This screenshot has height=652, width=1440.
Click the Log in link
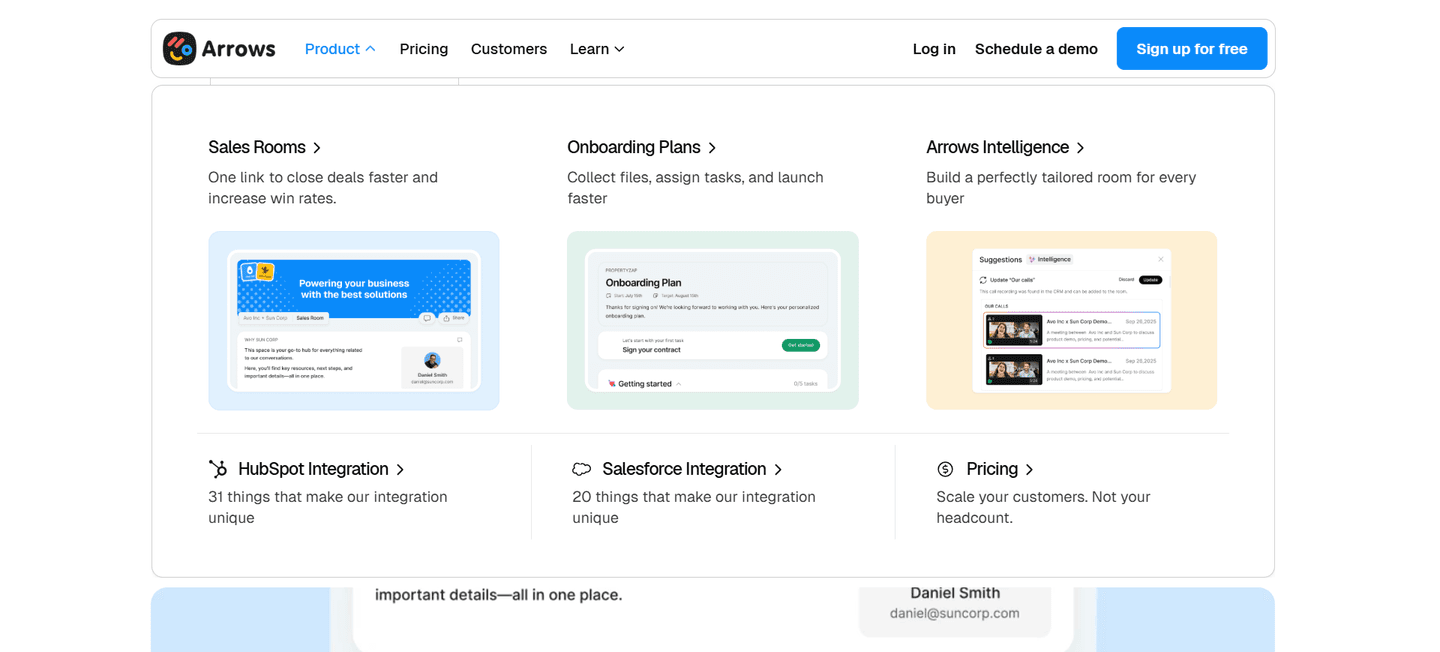point(934,49)
